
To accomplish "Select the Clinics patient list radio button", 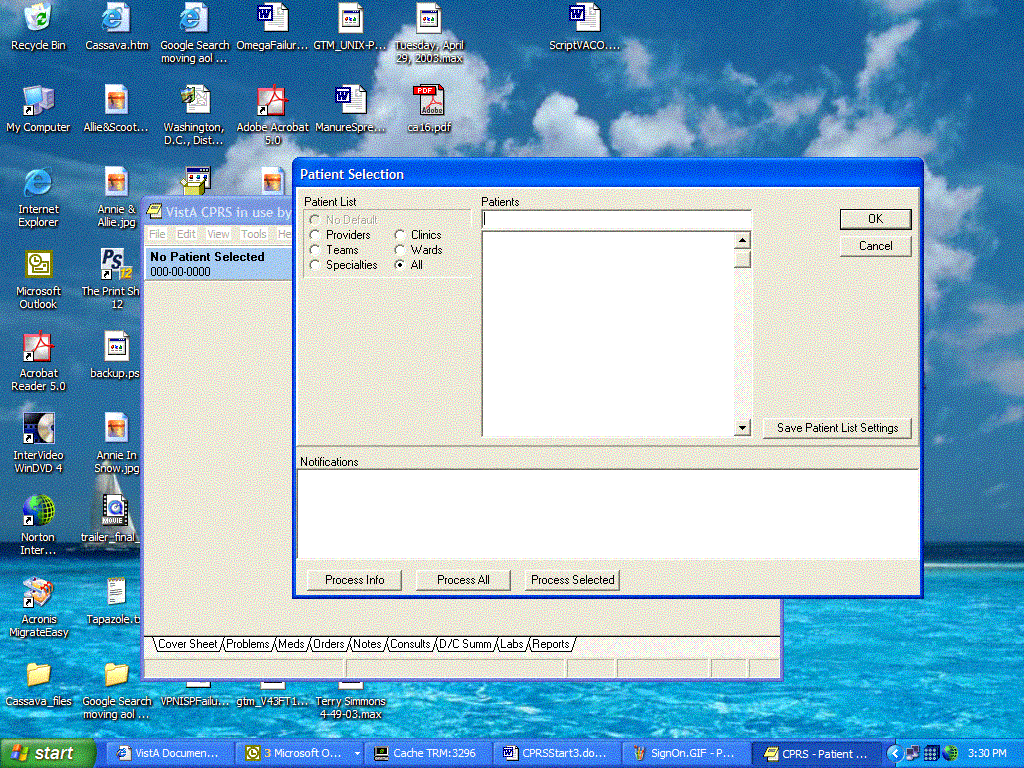I will pyautogui.click(x=400, y=234).
